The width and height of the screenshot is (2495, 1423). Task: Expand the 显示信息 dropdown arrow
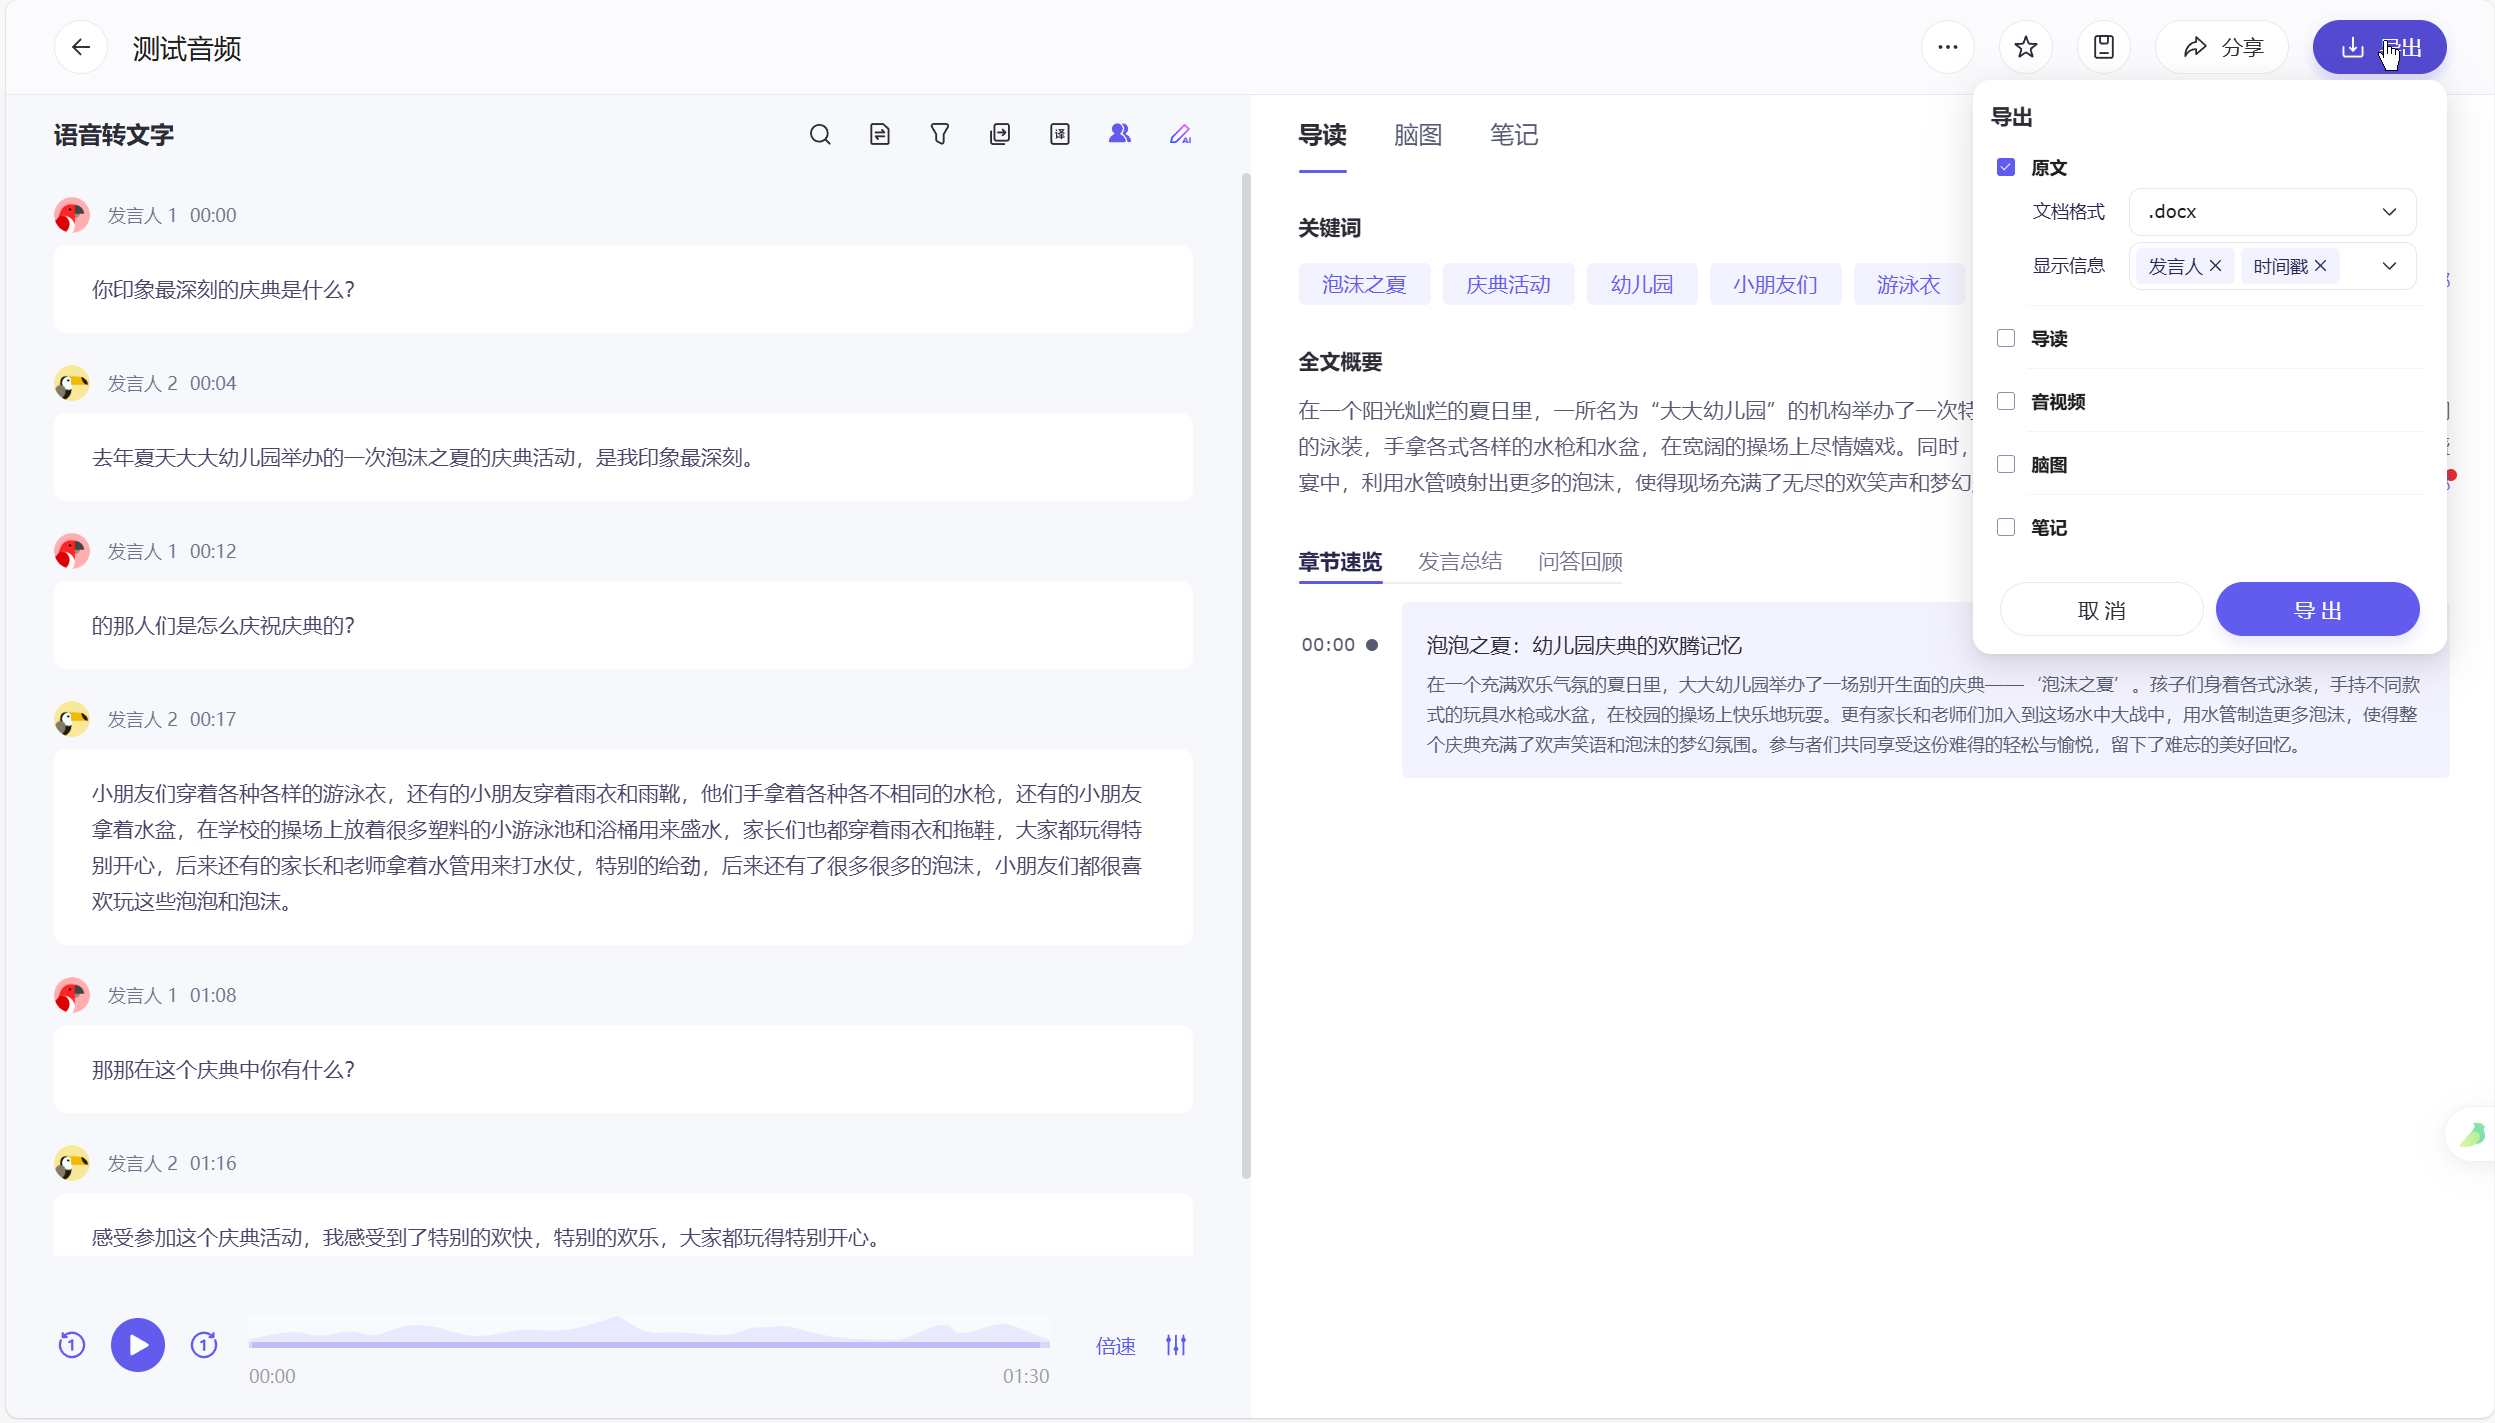click(x=2389, y=266)
